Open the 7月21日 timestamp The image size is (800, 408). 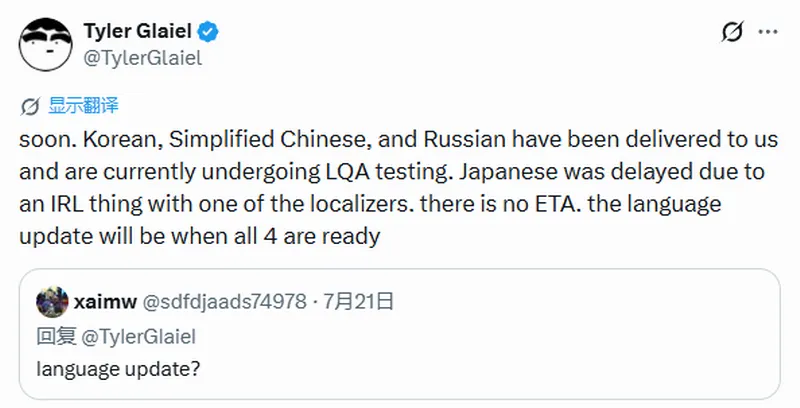point(359,302)
